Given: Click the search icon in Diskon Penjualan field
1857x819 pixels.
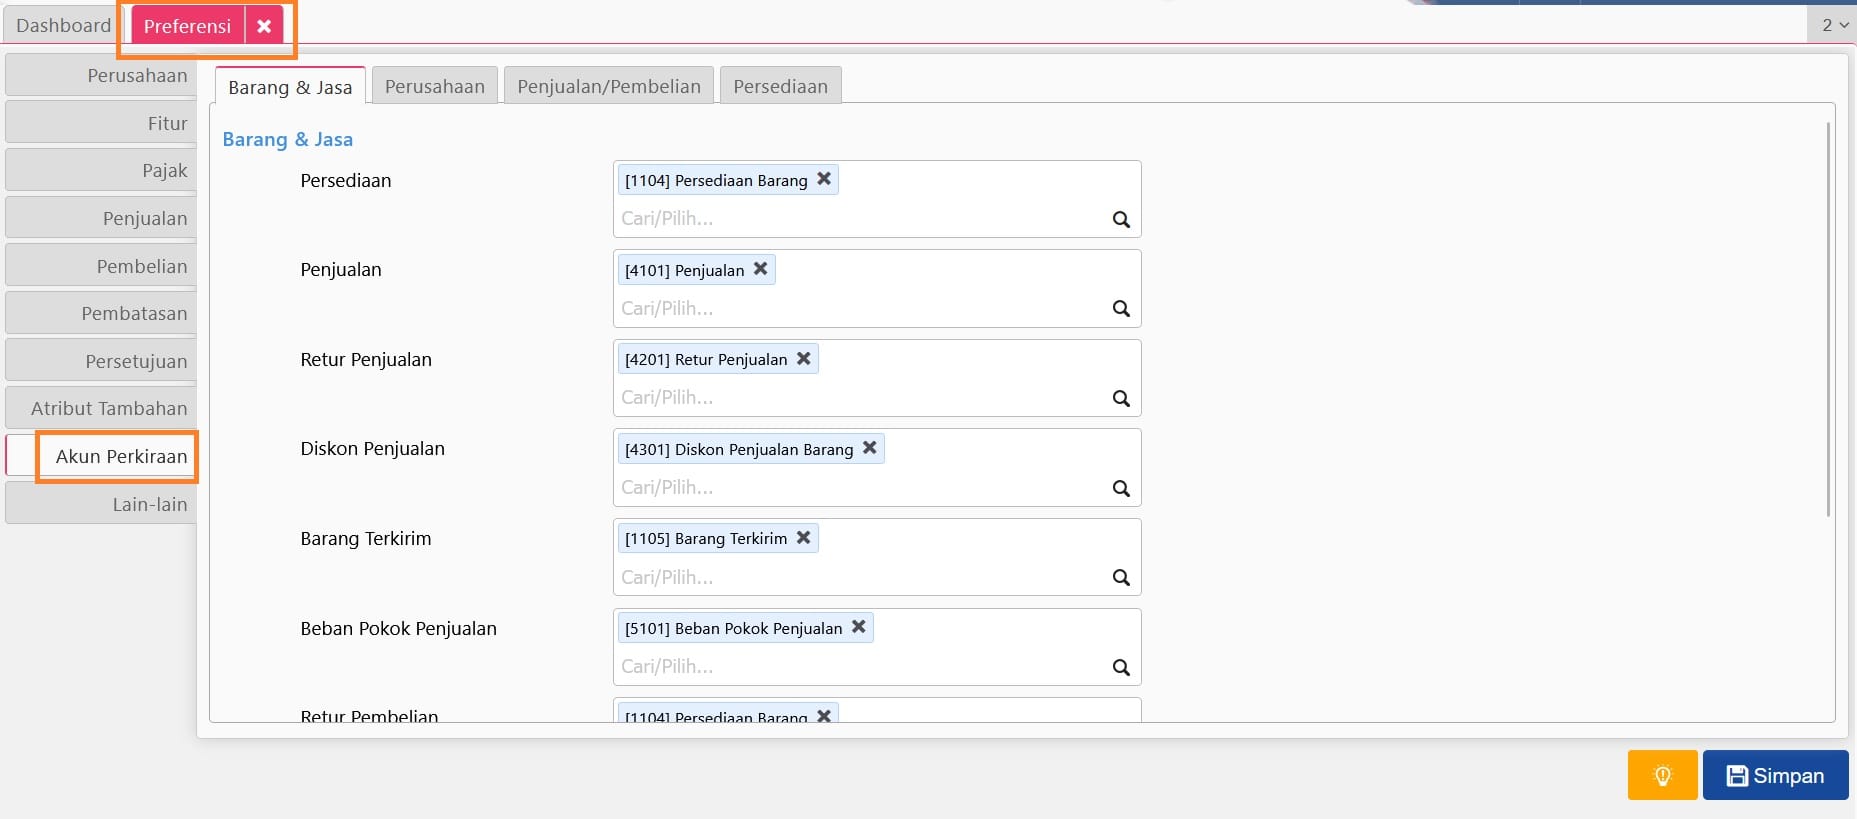Looking at the screenshot, I should click(x=1121, y=488).
